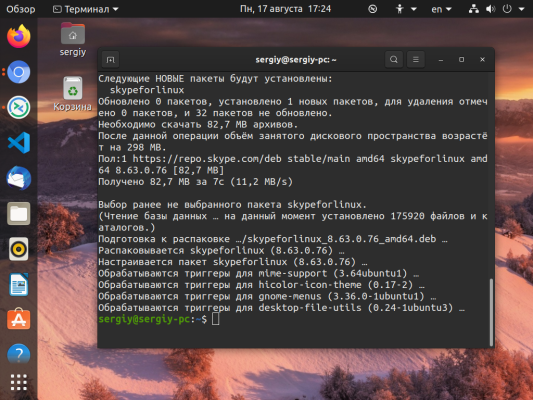Open a new terminal tab button

coord(110,60)
